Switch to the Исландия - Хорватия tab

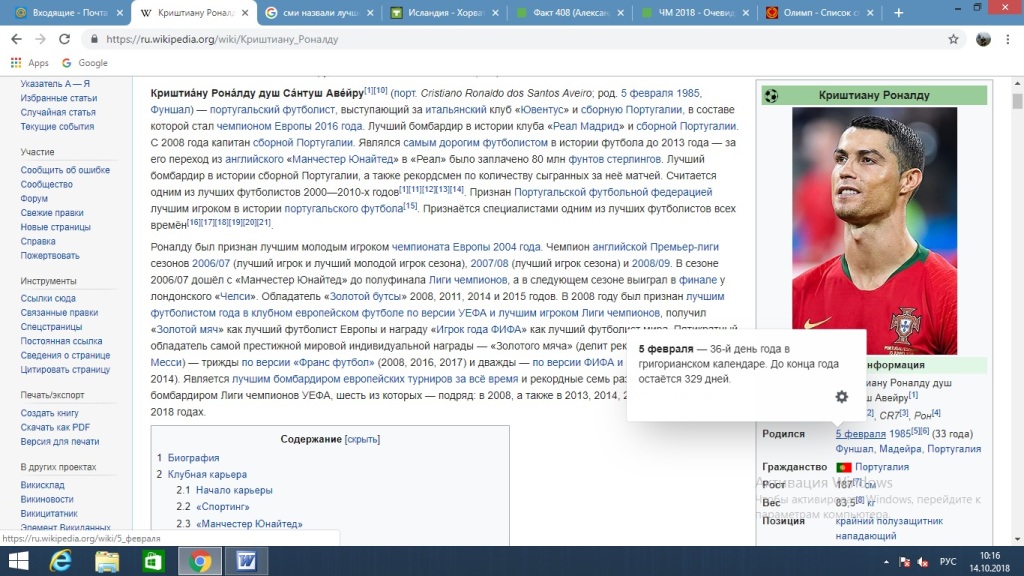[x=445, y=12]
